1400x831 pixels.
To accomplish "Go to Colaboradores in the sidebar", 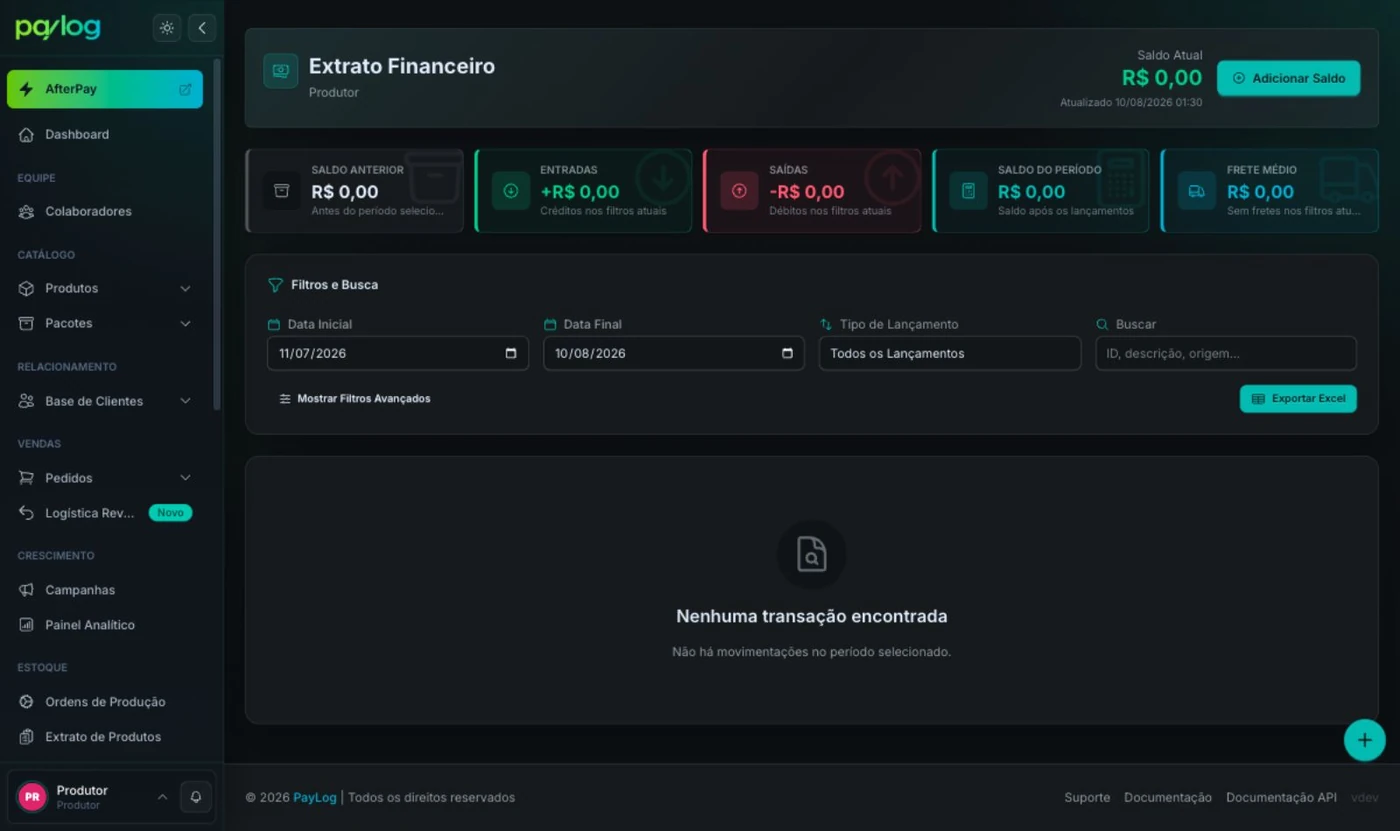I will [105, 211].
